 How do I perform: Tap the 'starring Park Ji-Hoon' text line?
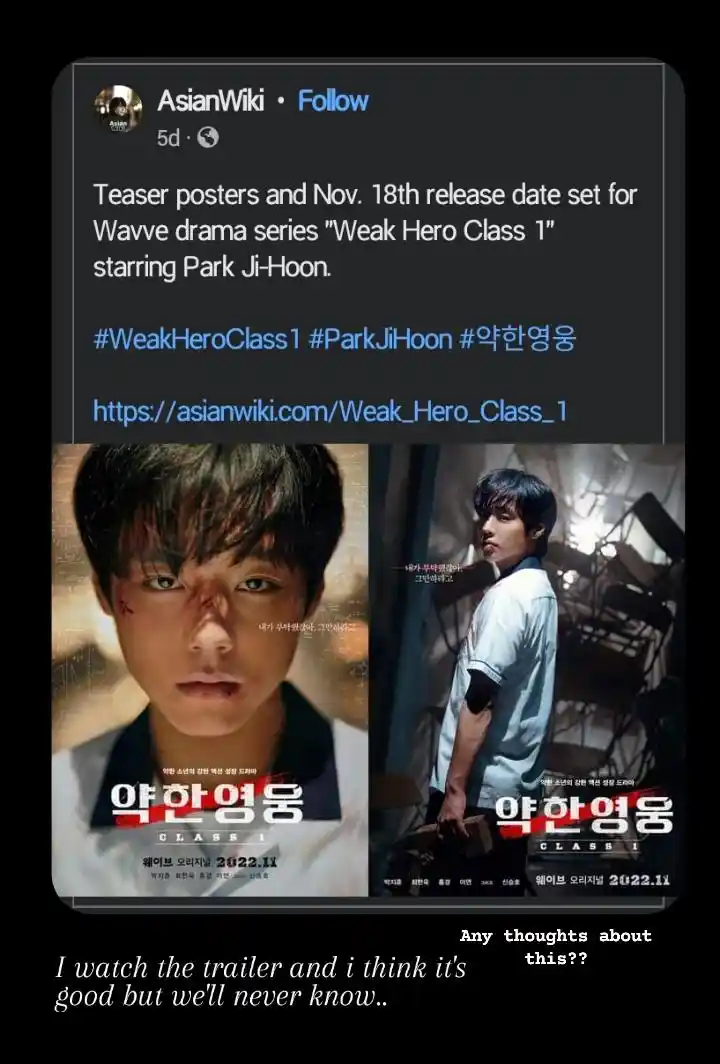(x=212, y=267)
